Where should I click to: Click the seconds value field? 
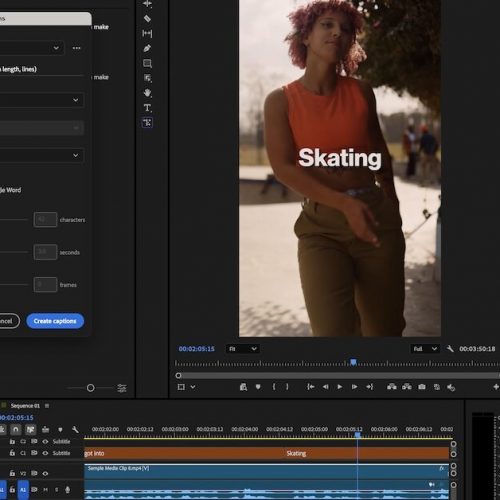45,252
